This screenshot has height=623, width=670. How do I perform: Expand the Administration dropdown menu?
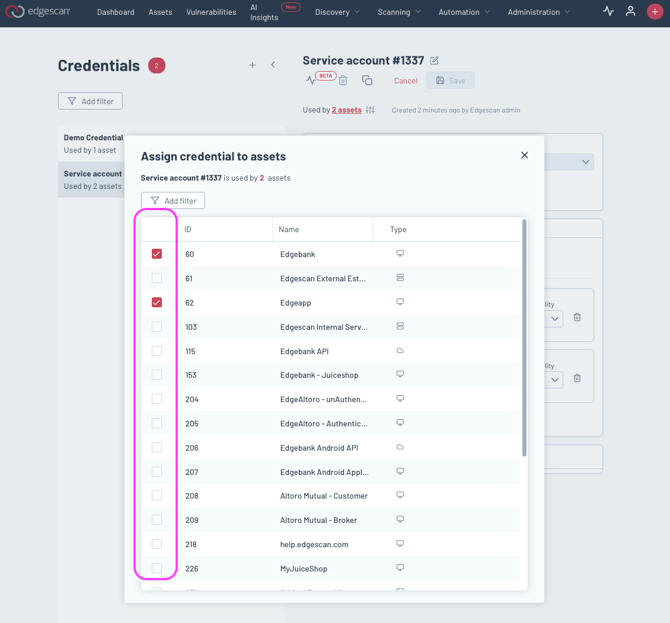(x=538, y=12)
